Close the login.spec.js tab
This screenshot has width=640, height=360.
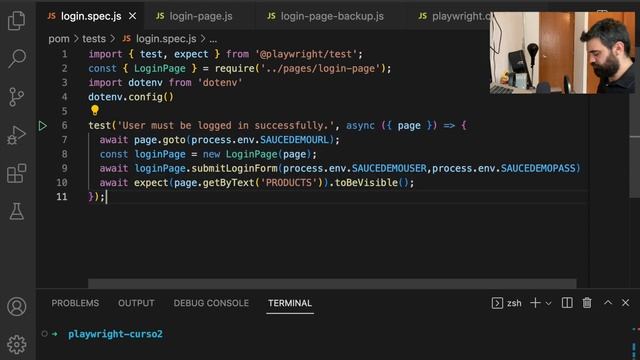click(133, 16)
